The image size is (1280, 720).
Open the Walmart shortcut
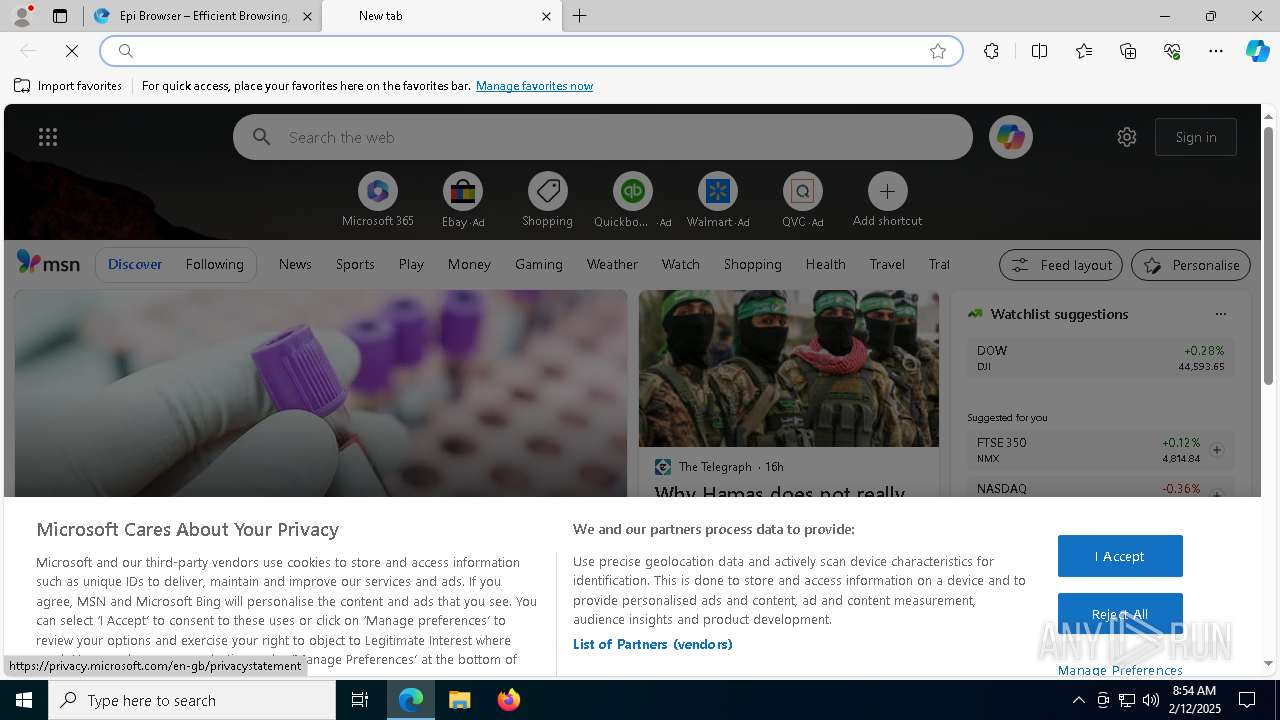coord(717,200)
